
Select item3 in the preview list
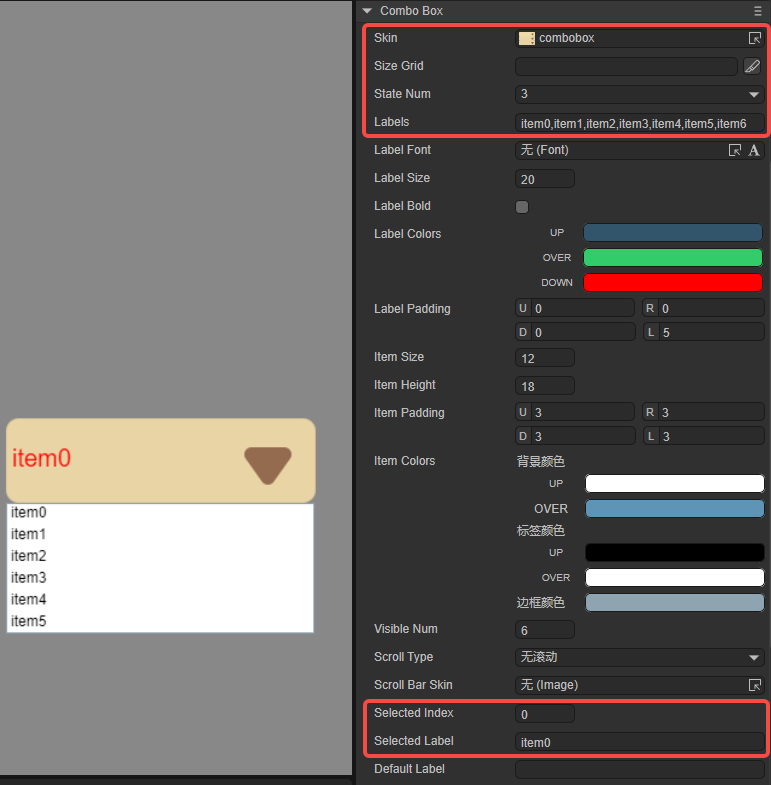(29, 578)
